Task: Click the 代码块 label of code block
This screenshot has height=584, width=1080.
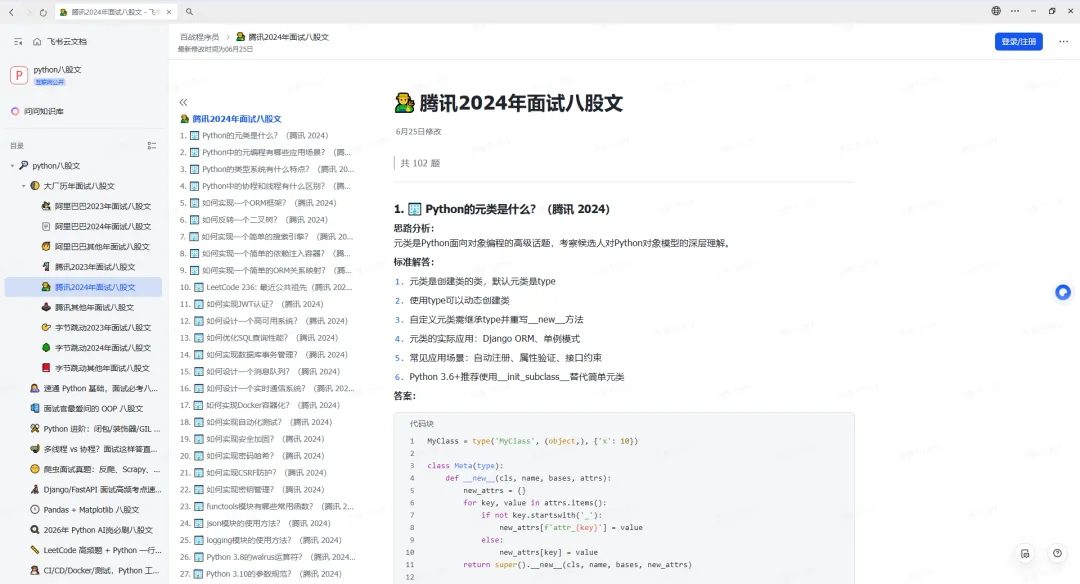Action: click(422, 424)
